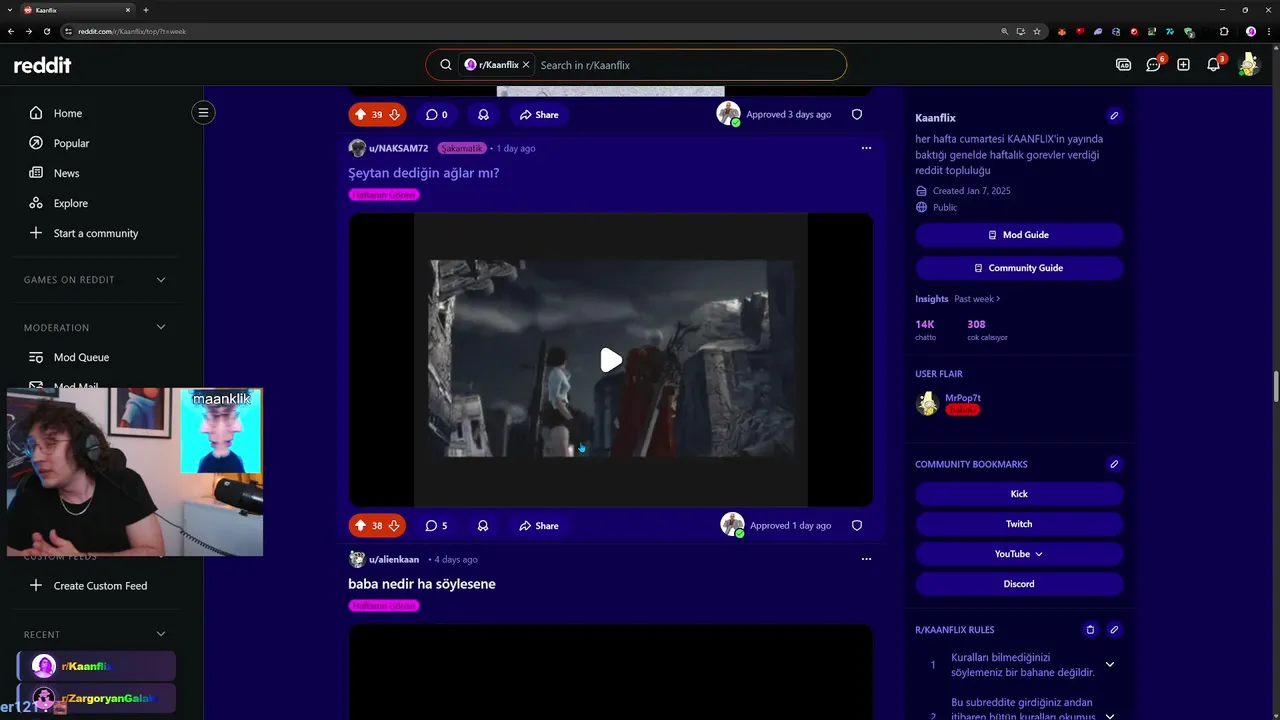Open the Kick bookmark

coord(1019,494)
